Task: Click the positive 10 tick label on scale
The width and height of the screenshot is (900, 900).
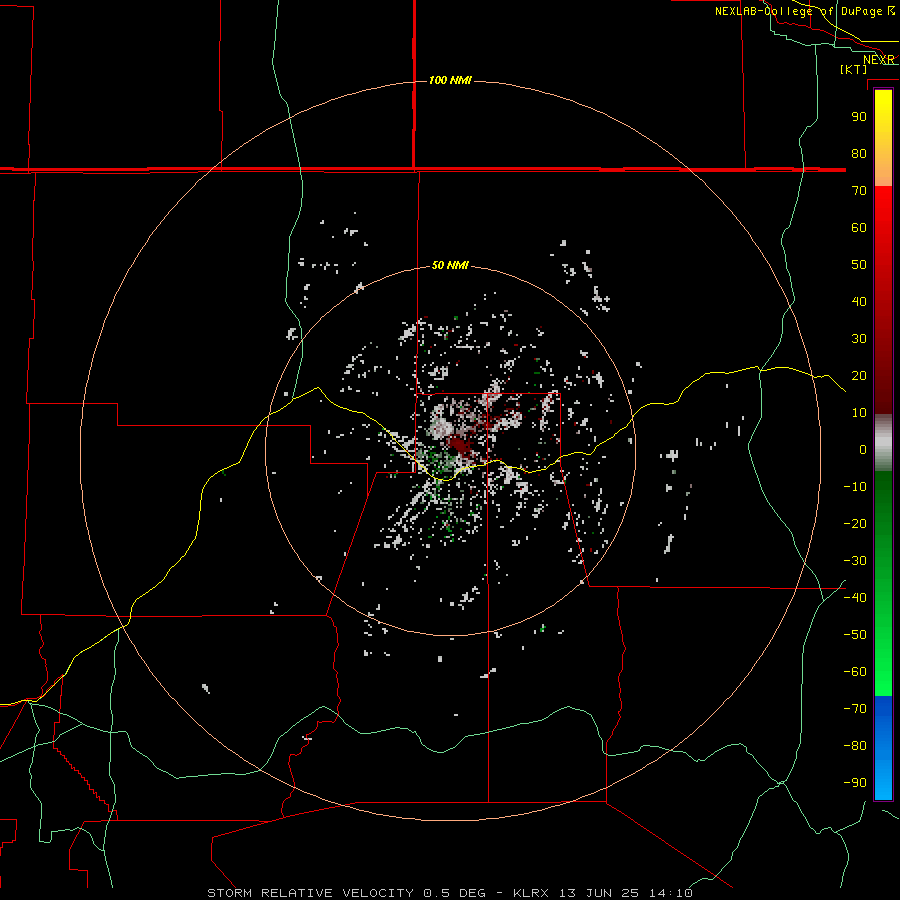Action: pos(859,413)
